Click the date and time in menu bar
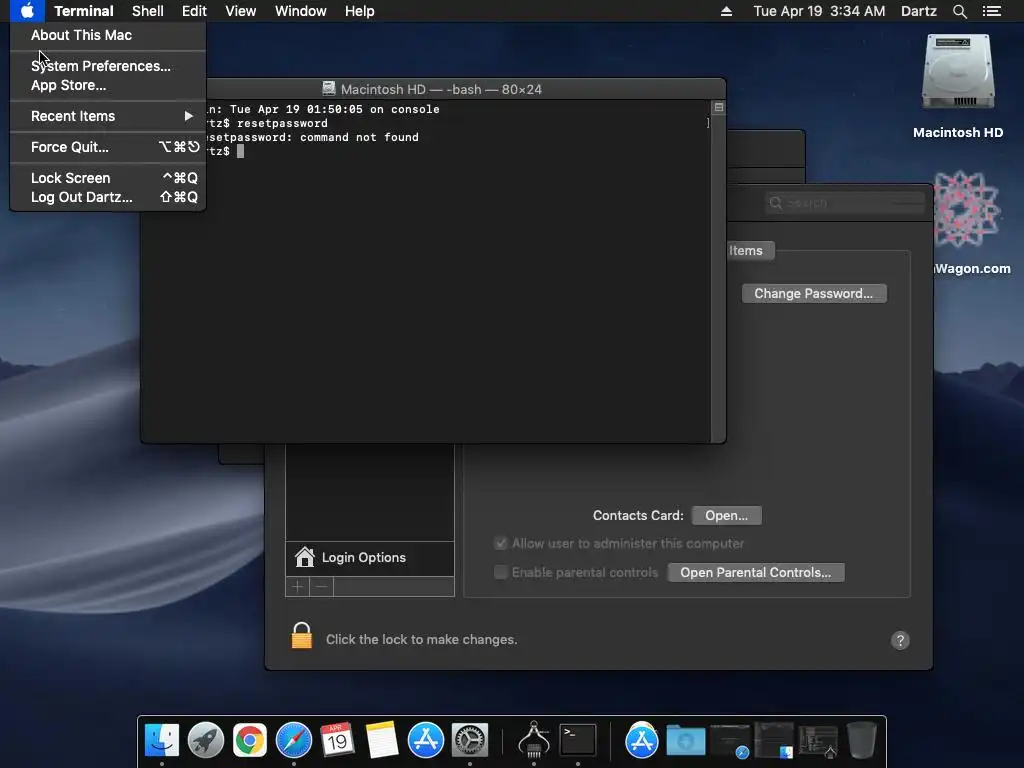 click(819, 11)
